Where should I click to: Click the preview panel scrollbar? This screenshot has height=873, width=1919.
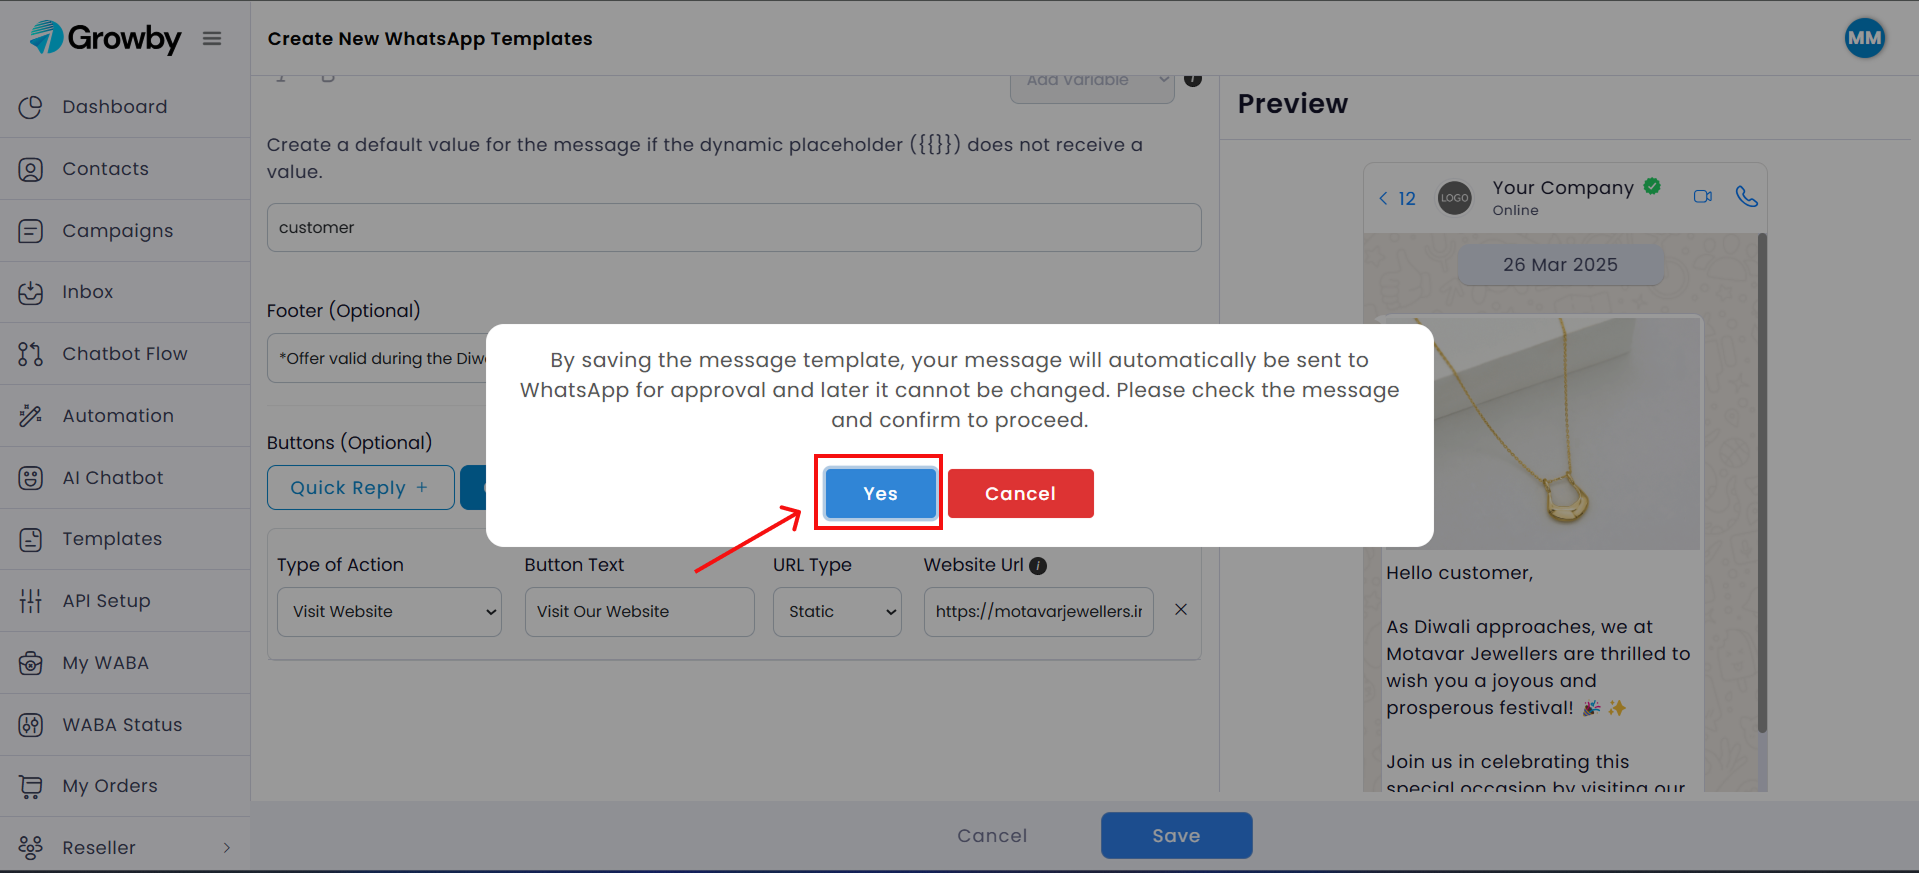click(1761, 480)
